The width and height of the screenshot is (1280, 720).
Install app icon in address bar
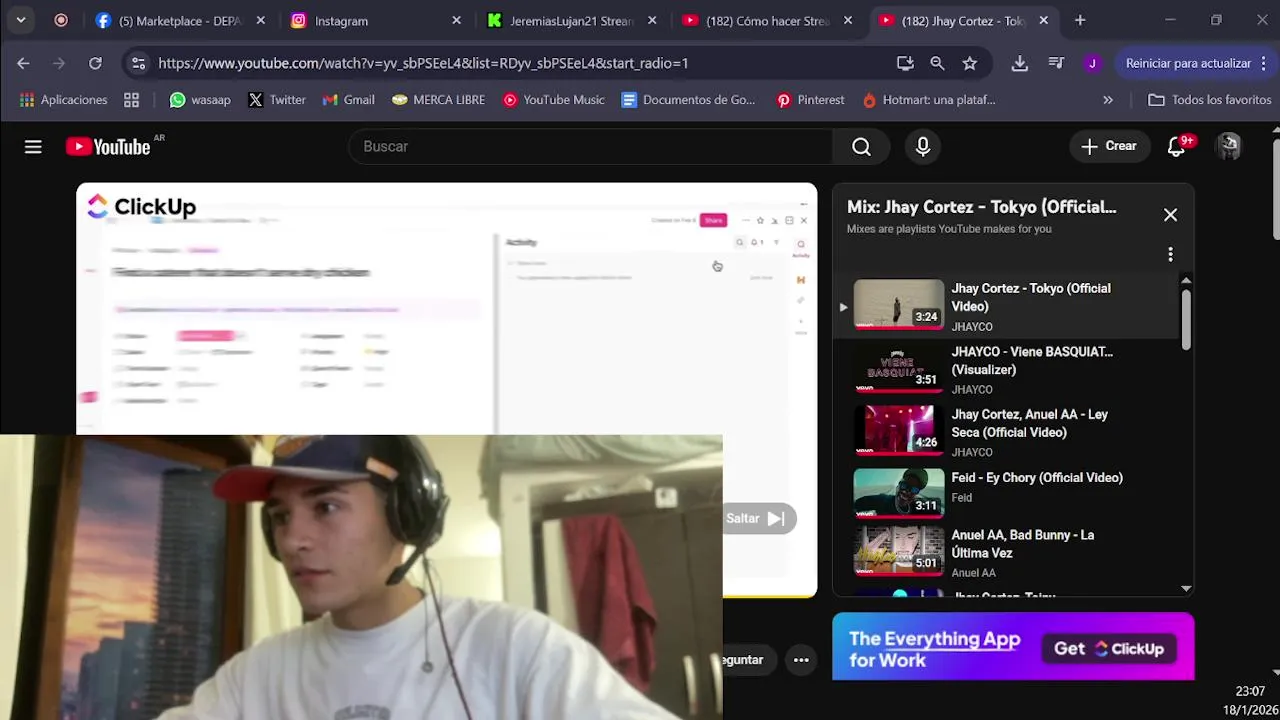coord(905,63)
